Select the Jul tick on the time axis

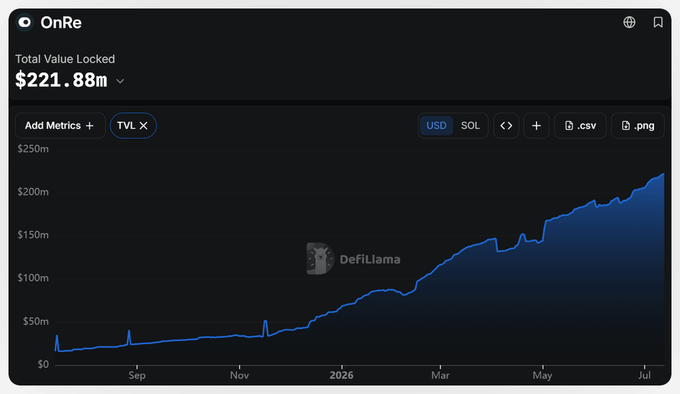click(x=644, y=375)
